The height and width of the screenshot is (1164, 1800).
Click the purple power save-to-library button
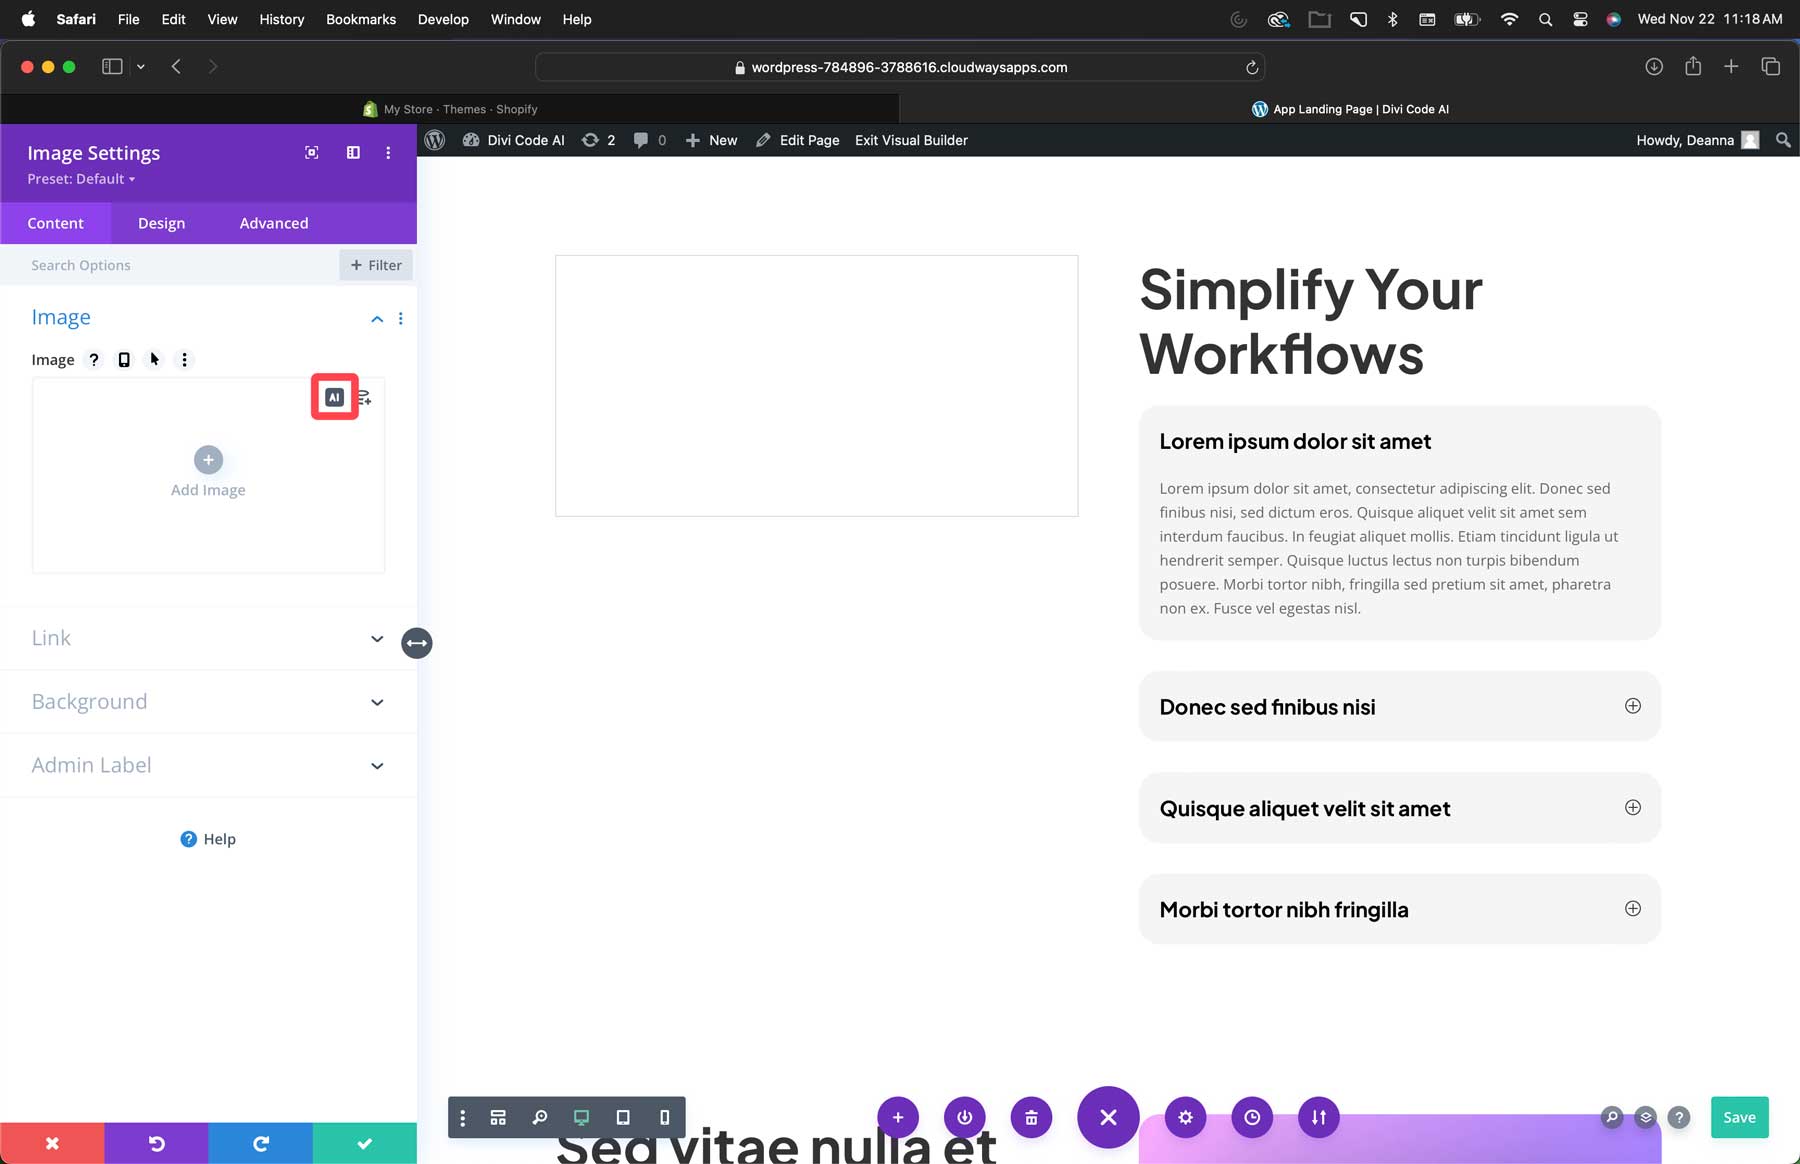pos(965,1118)
